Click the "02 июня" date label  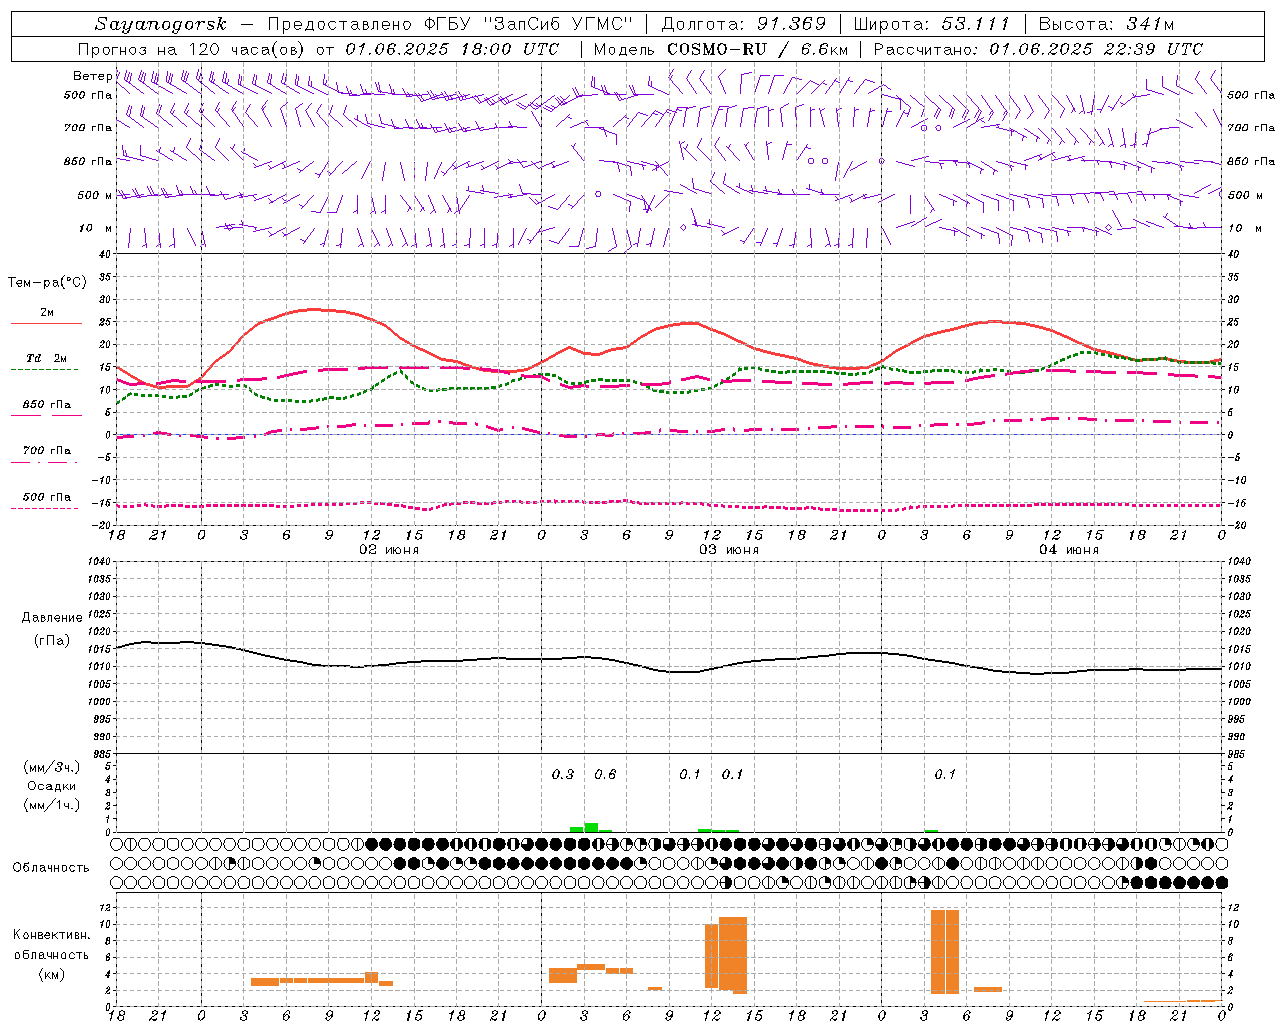click(388, 550)
